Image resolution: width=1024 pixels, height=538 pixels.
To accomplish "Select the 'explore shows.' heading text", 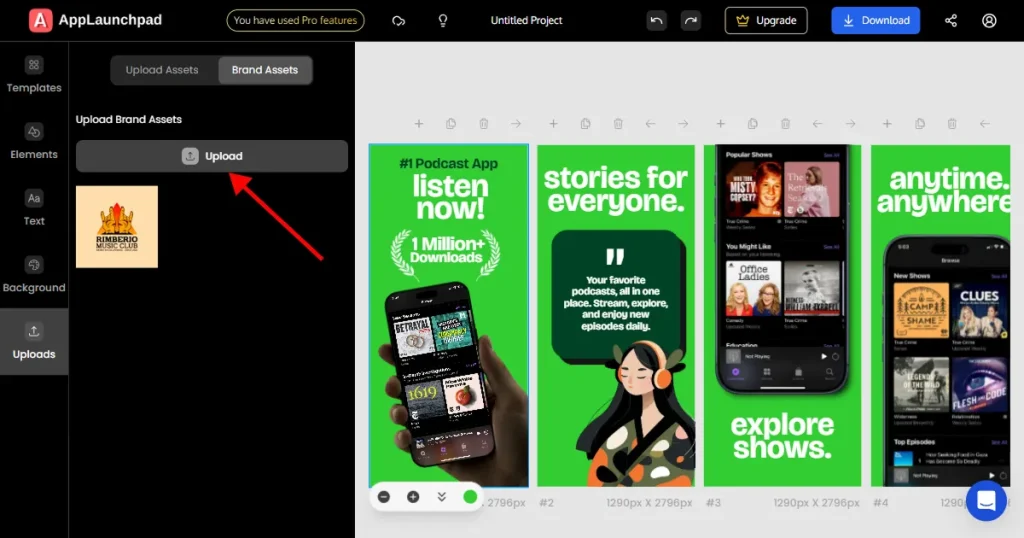I will pos(782,436).
